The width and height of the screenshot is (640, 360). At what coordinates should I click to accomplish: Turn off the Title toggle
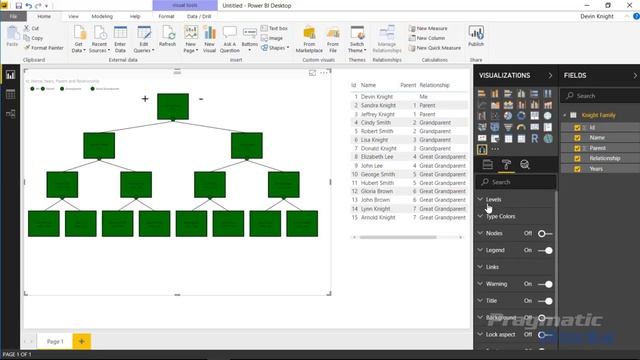pyautogui.click(x=545, y=301)
